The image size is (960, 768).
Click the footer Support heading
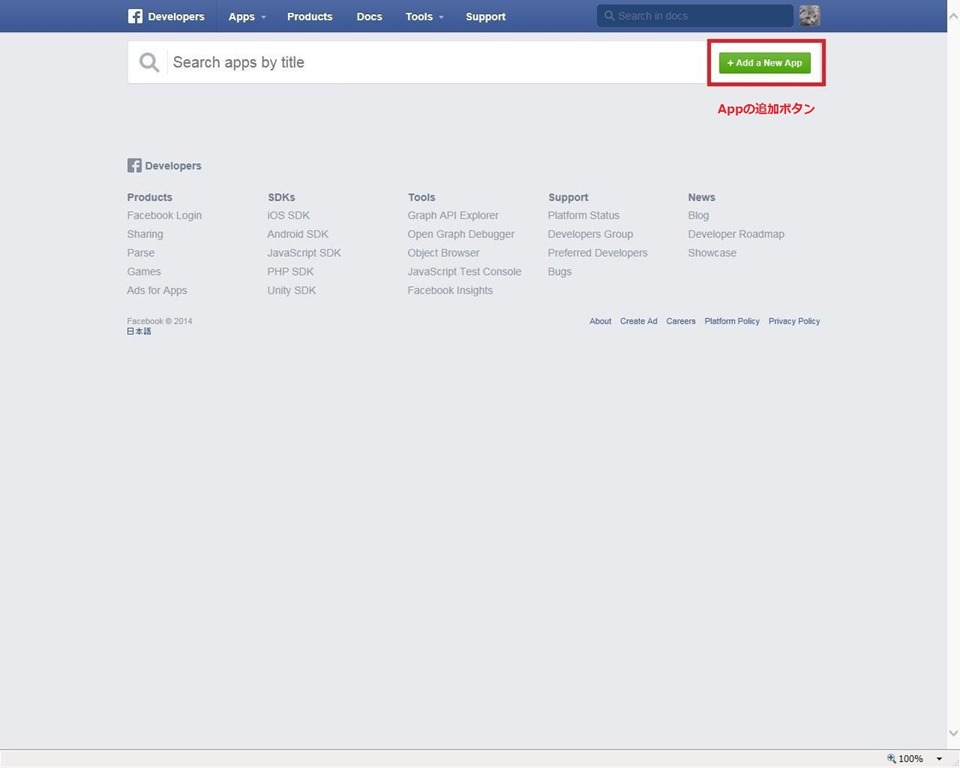pyautogui.click(x=568, y=197)
